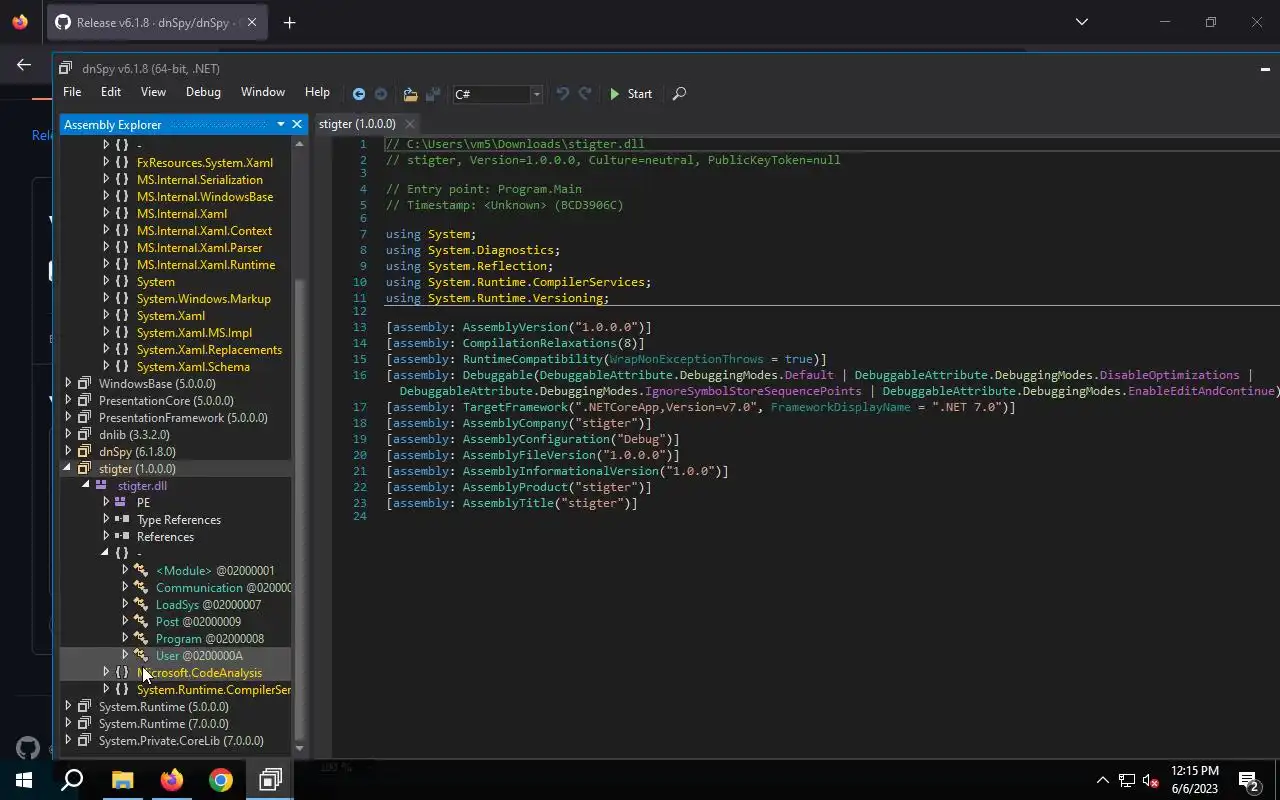Select the stigter (1.0.0.0) document tab

coord(357,124)
